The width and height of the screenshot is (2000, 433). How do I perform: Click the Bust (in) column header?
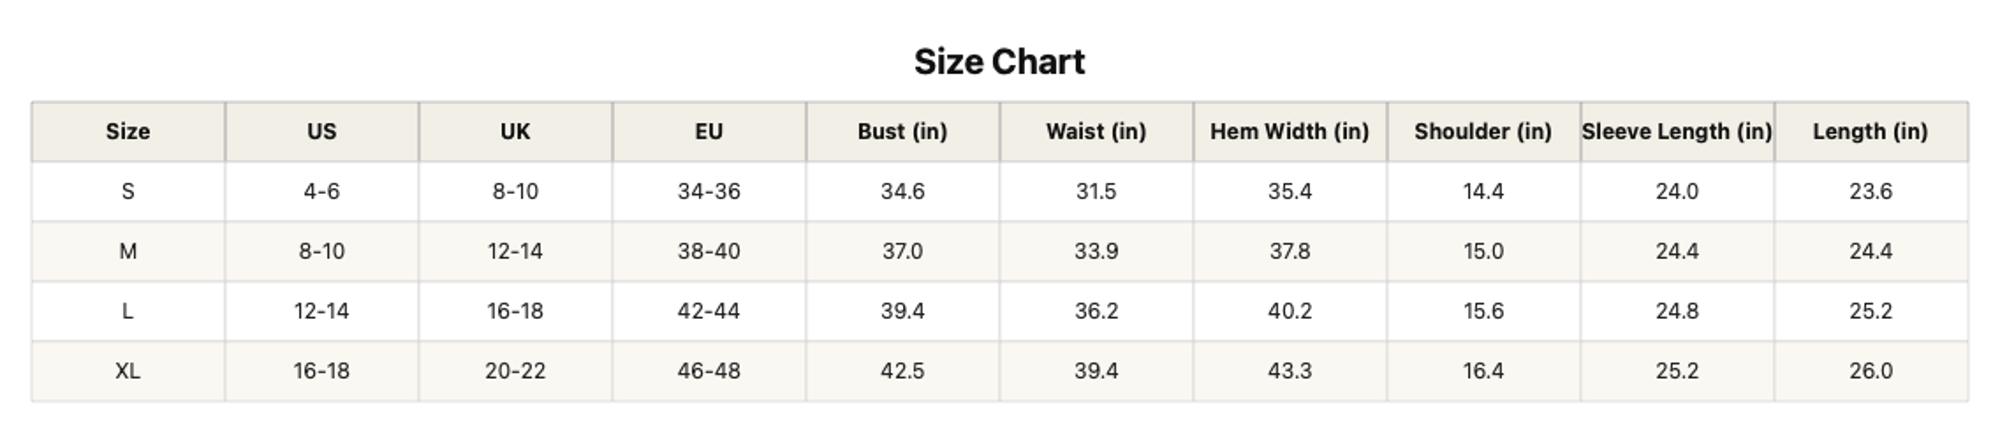(902, 131)
